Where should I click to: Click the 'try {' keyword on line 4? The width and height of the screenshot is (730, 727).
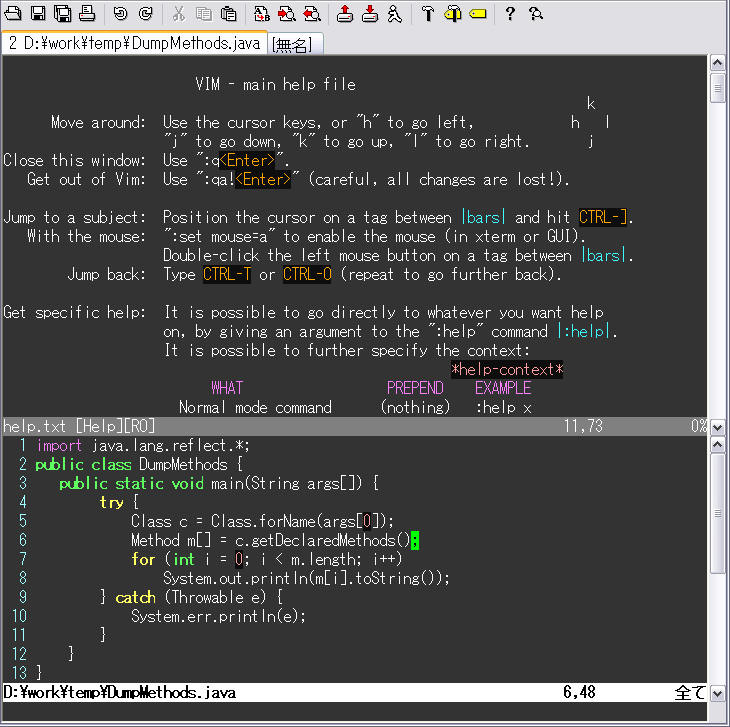point(119,503)
